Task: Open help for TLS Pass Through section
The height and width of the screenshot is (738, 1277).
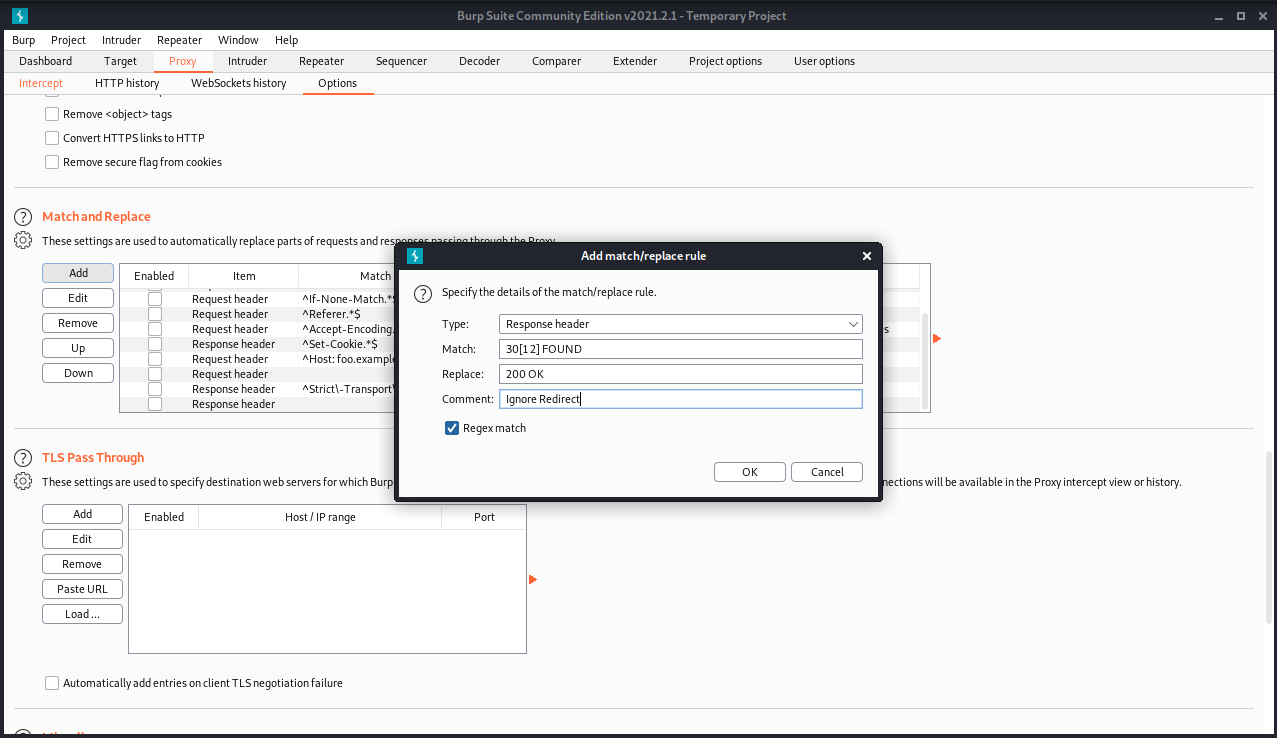Action: tap(23, 458)
